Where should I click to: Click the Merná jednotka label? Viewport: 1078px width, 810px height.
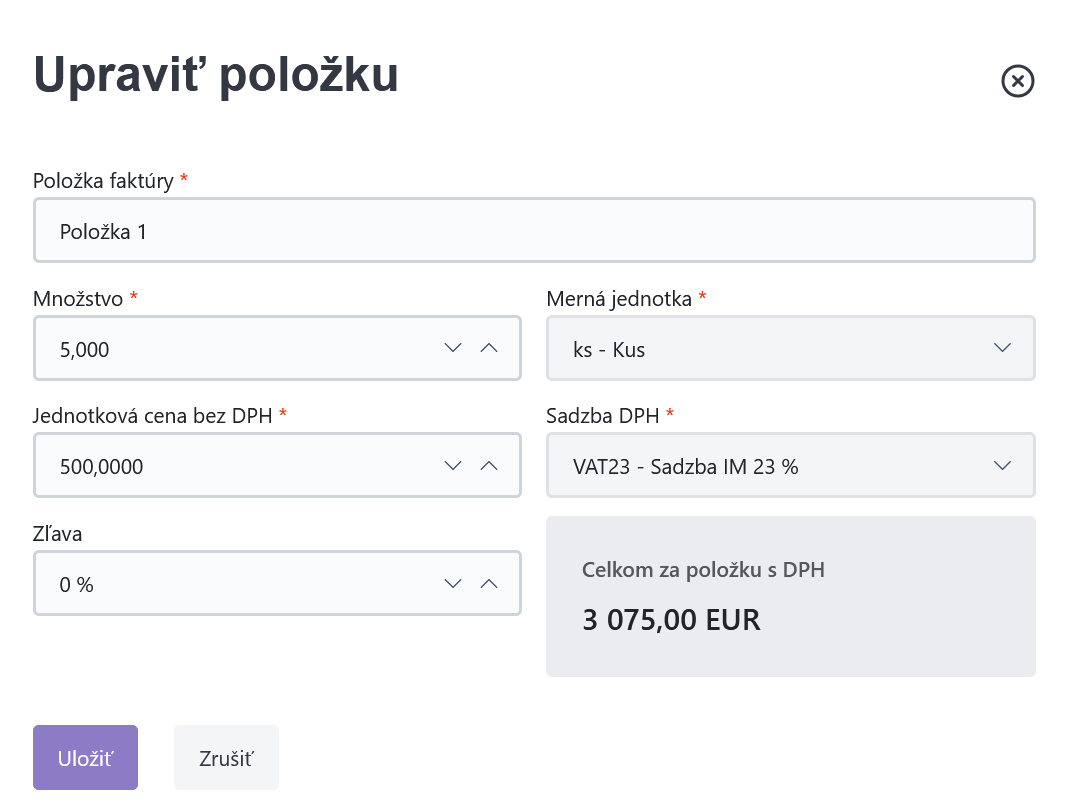tap(619, 299)
